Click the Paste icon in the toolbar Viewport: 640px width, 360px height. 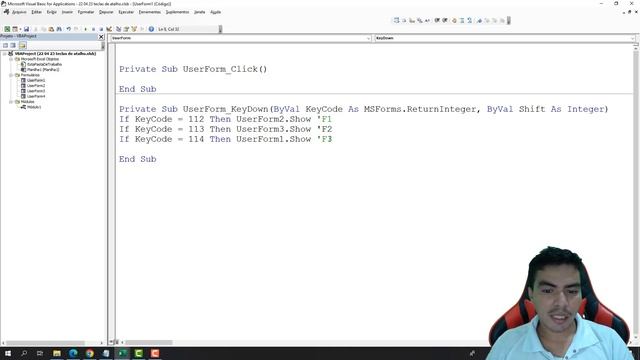51,29
